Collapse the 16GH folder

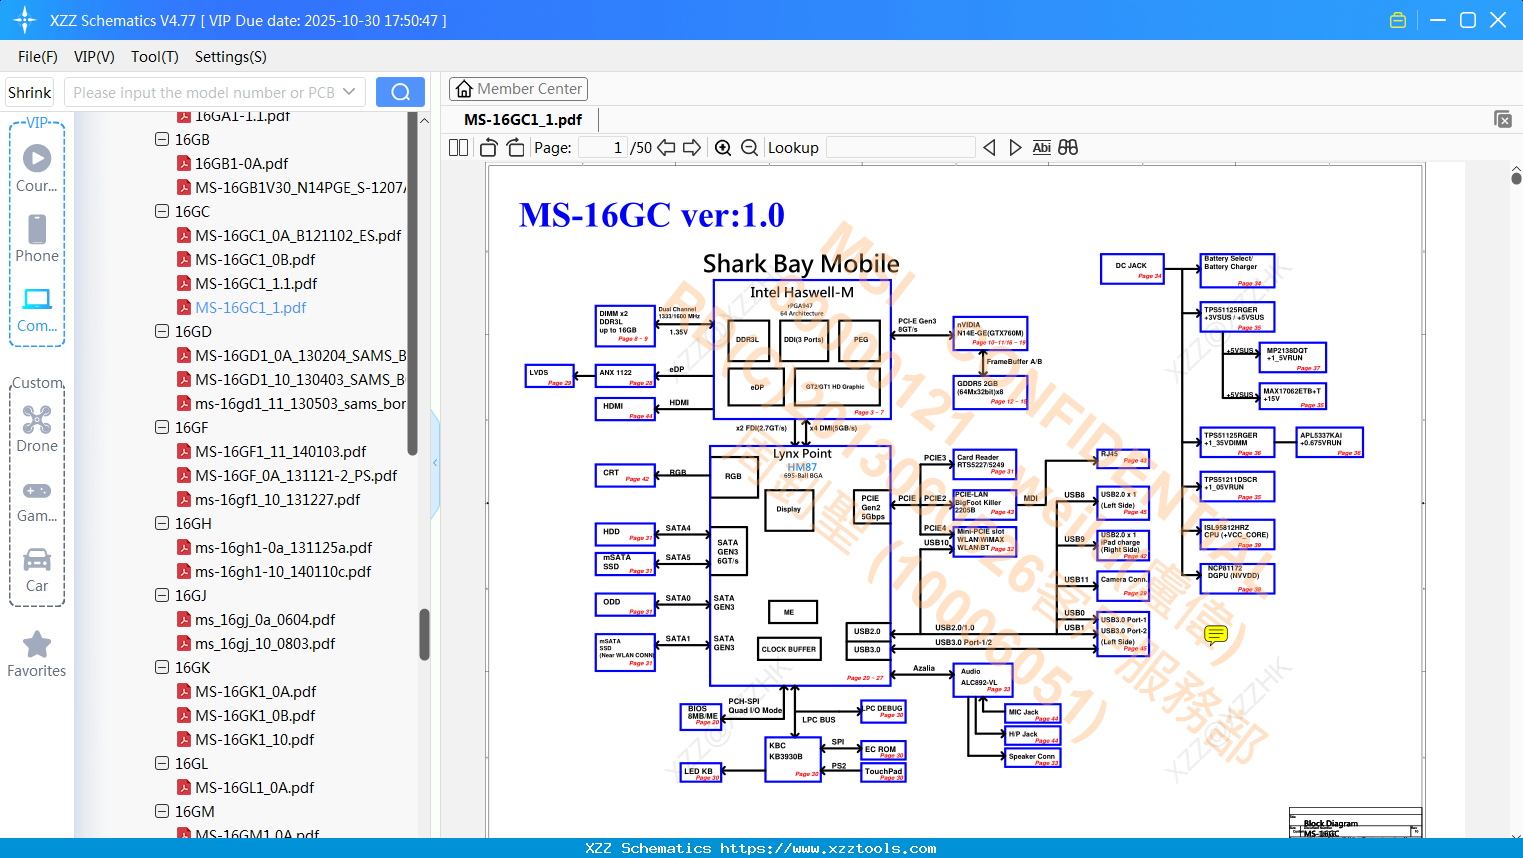pyautogui.click(x=162, y=524)
